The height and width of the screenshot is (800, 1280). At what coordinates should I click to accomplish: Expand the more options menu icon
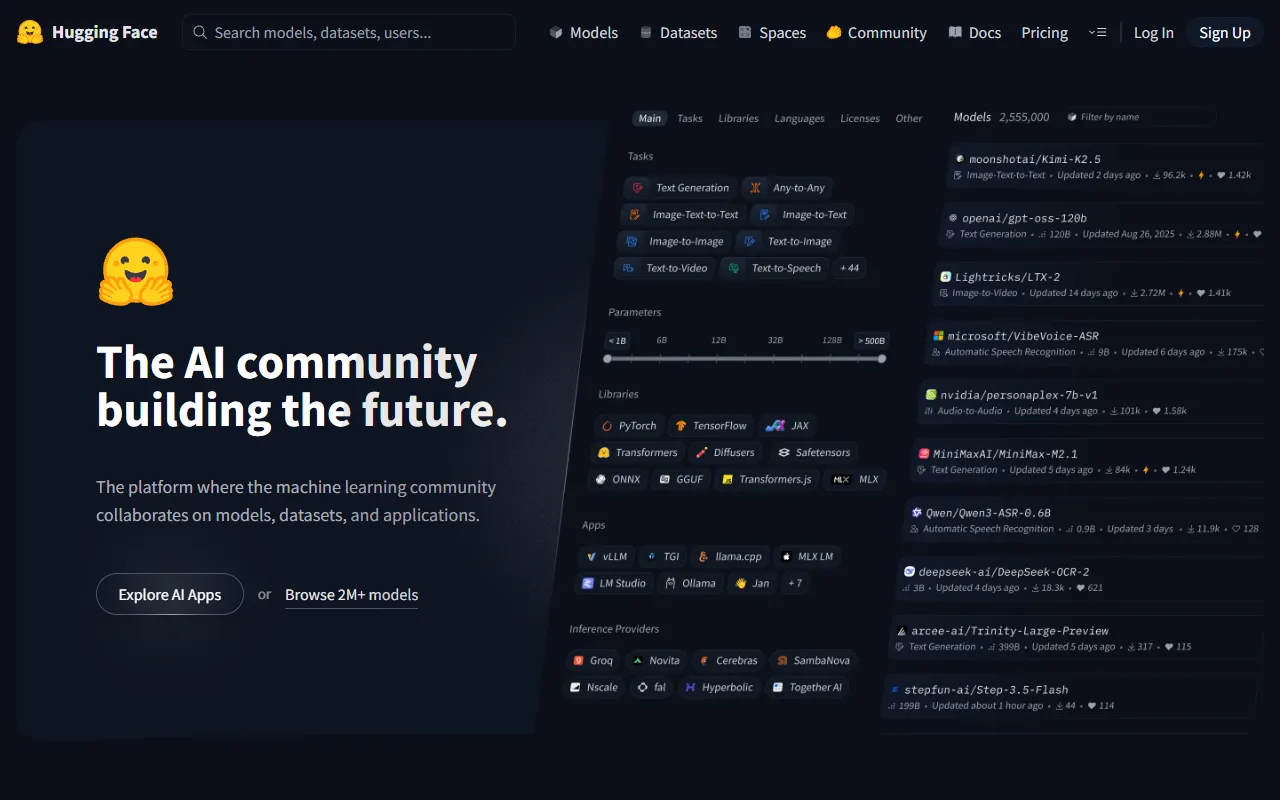(1097, 33)
